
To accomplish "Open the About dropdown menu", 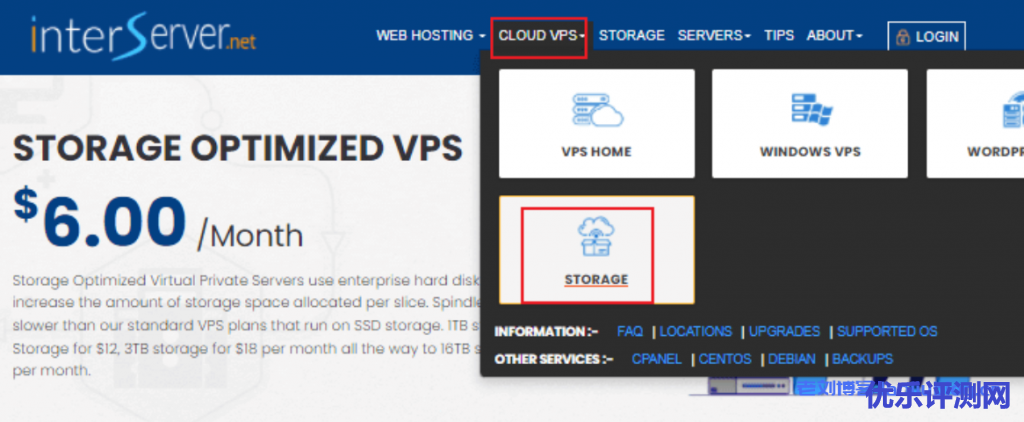I will [x=834, y=35].
